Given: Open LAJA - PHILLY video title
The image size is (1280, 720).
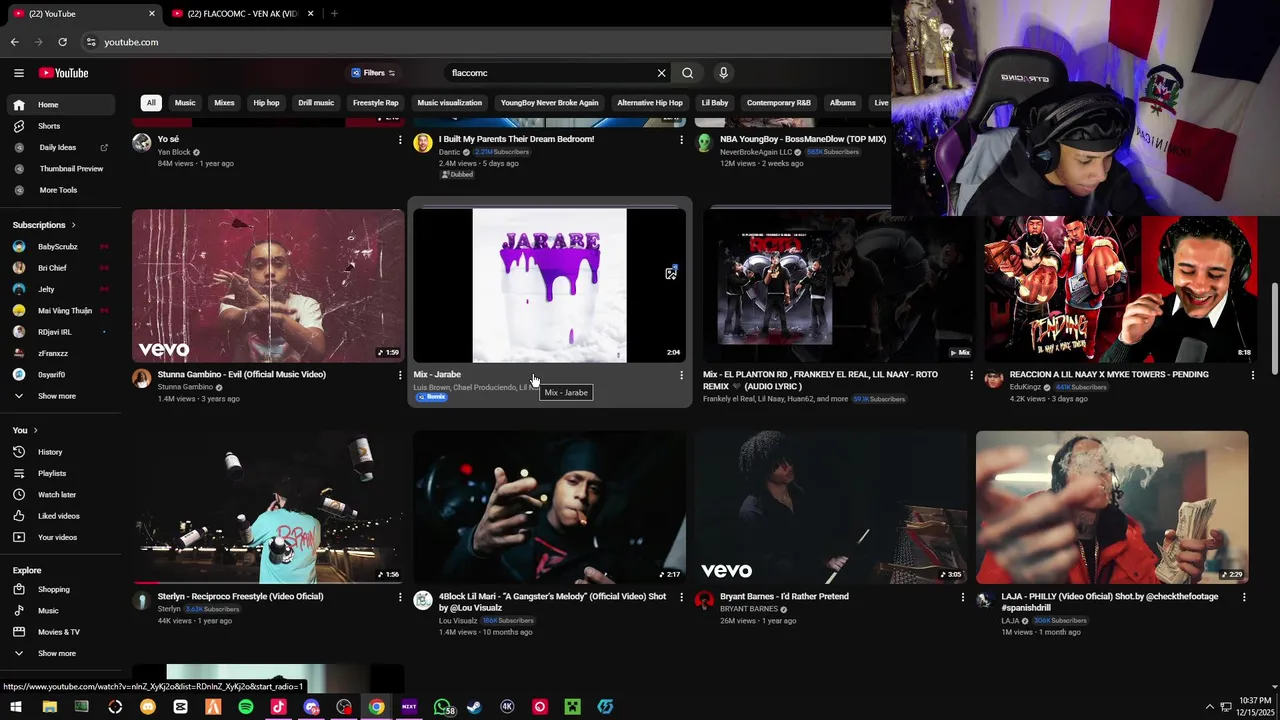Looking at the screenshot, I should click(x=1110, y=602).
